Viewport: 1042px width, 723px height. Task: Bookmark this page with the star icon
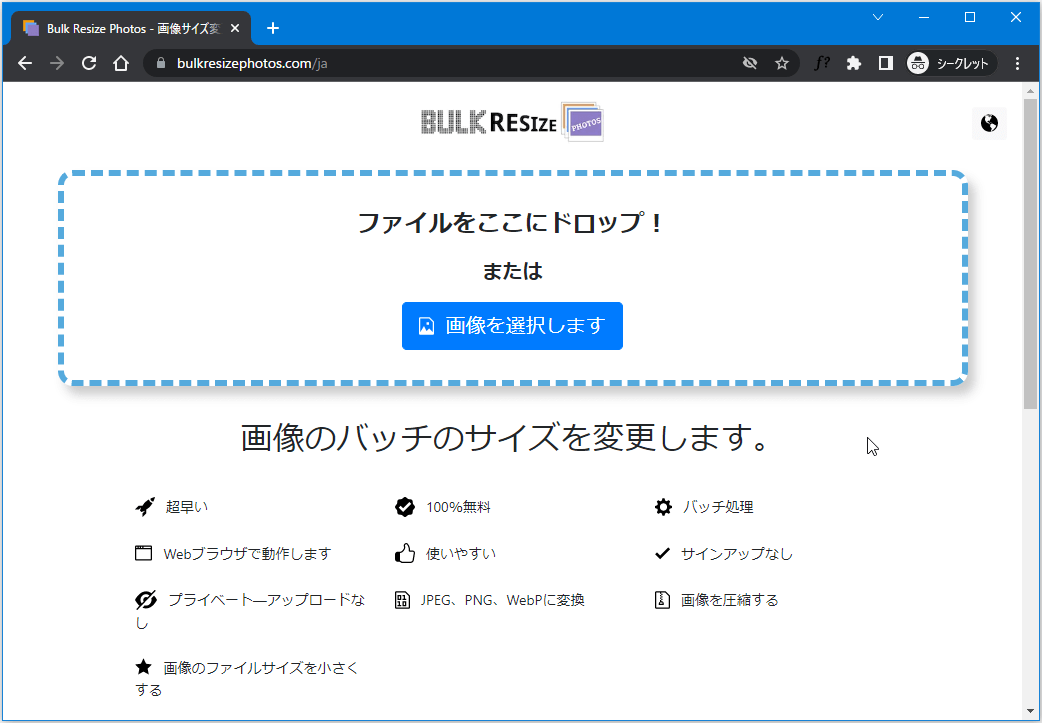[x=782, y=64]
